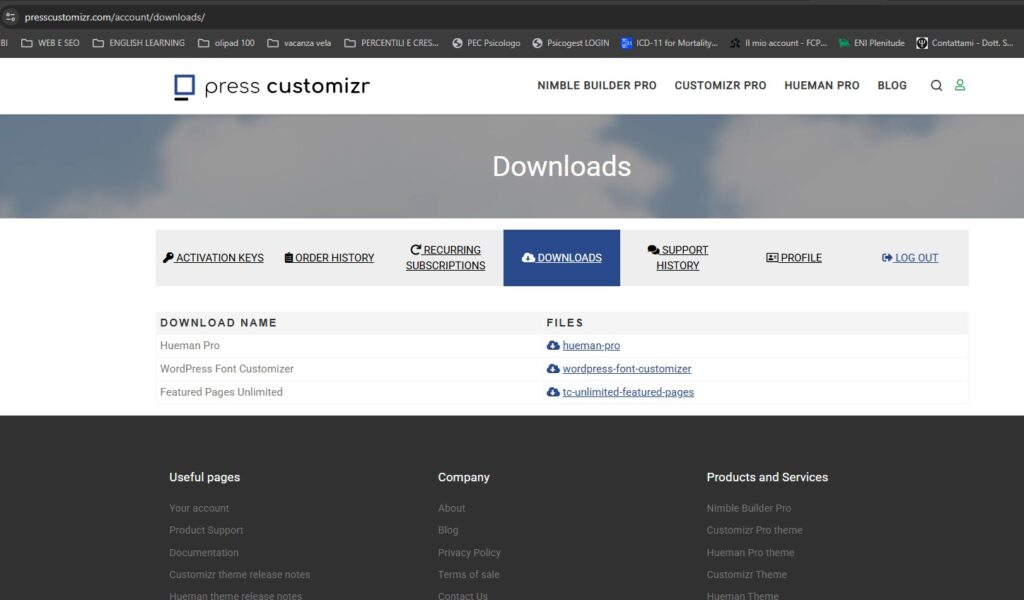This screenshot has height=600, width=1024.
Task: Open the ICD-11 for Mortality bookmark
Action: pos(669,43)
